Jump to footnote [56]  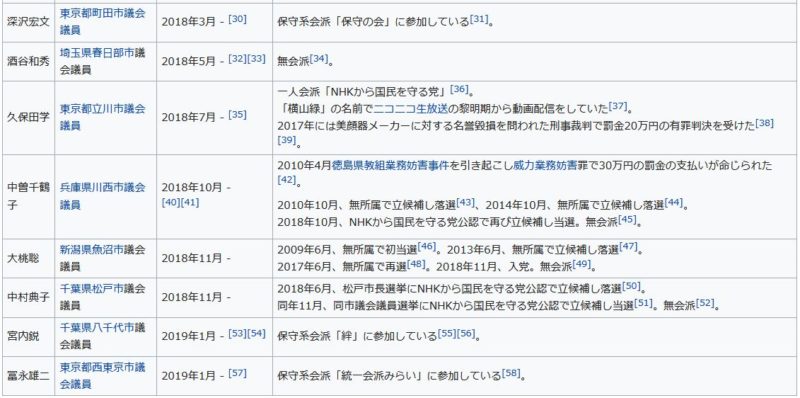pos(466,333)
